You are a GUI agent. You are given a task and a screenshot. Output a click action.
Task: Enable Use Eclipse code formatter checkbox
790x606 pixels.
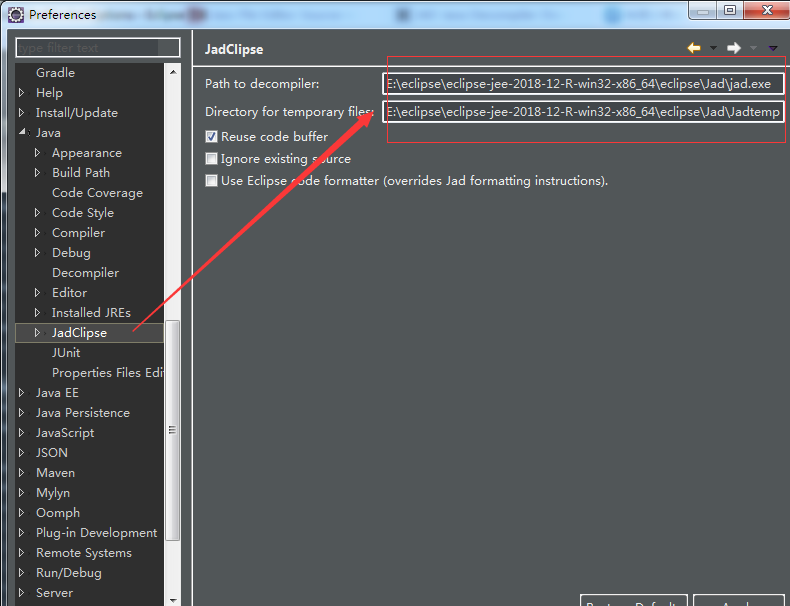212,180
